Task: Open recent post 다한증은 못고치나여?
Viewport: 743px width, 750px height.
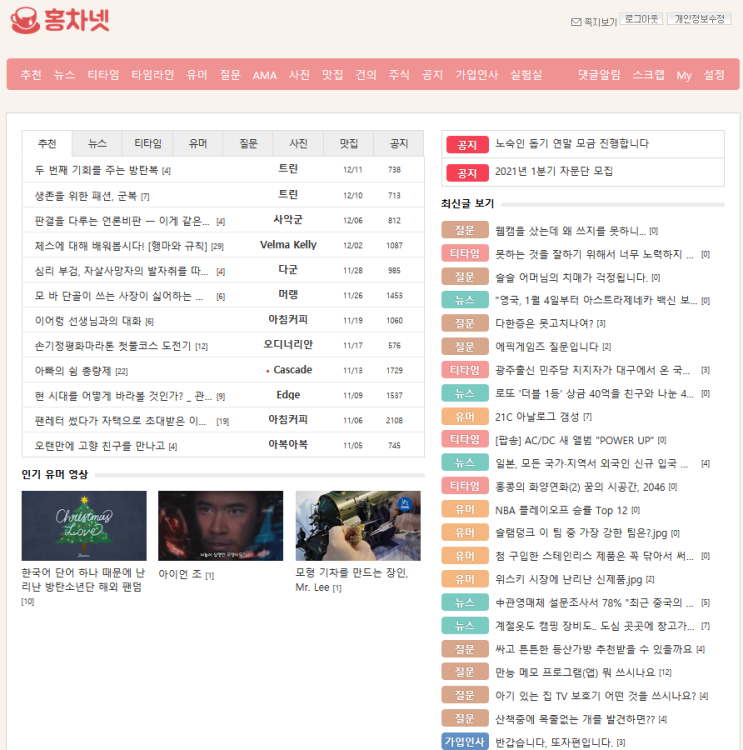Action: coord(544,323)
